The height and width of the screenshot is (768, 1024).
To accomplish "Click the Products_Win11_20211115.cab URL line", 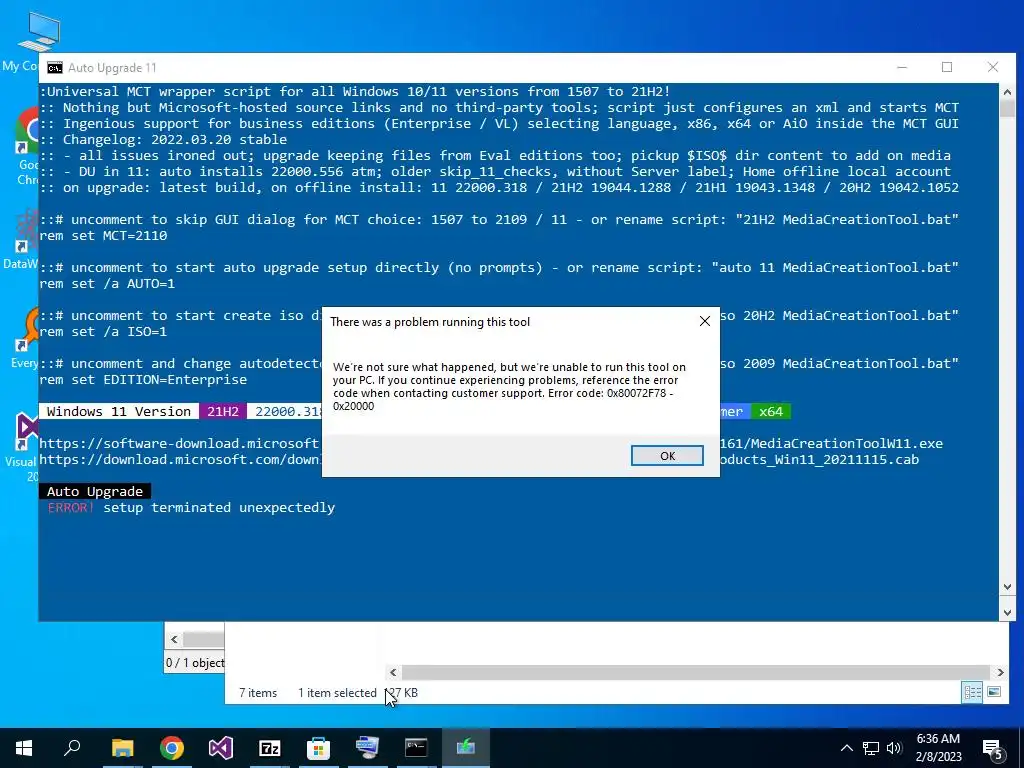I will click(819, 459).
